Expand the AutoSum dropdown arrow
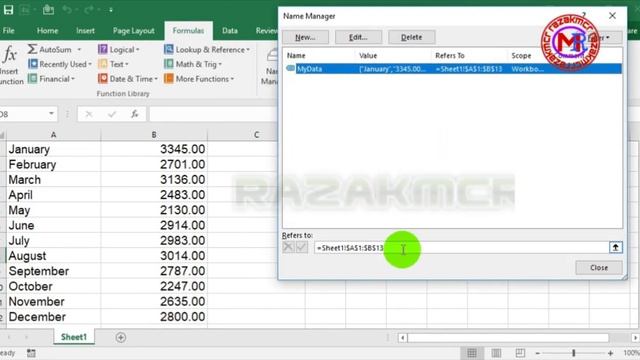This screenshot has width=640, height=360. coord(79,50)
